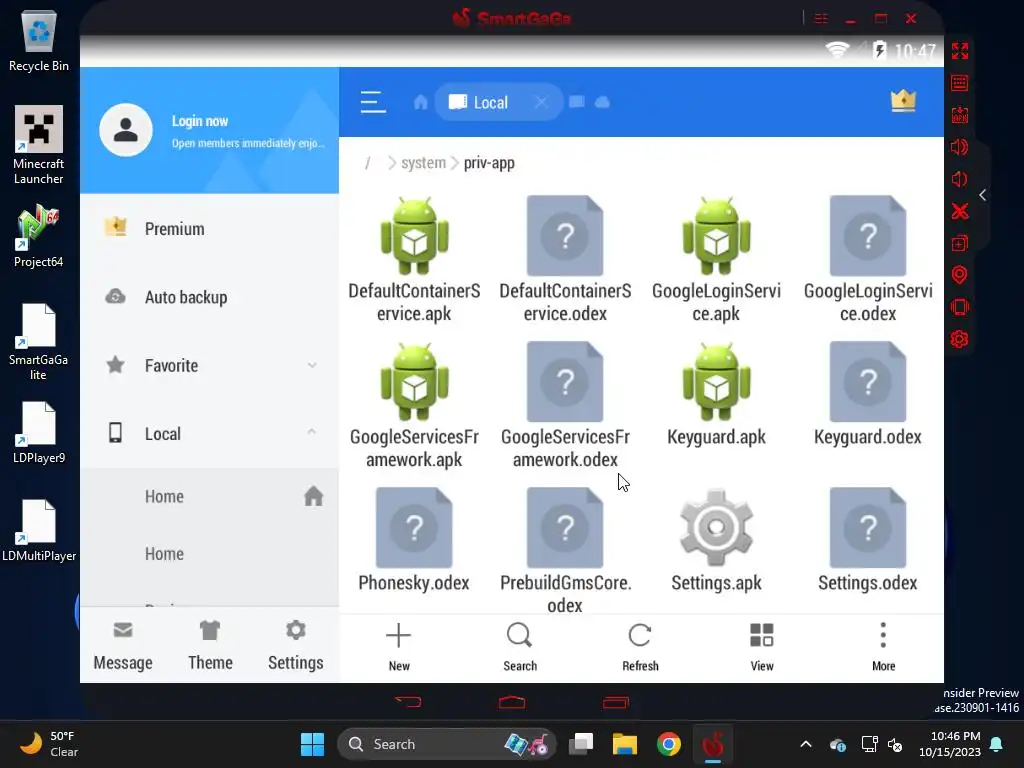Open SmartGaGa settings gear in side toolbar
This screenshot has height=768, width=1024.
pos(959,339)
